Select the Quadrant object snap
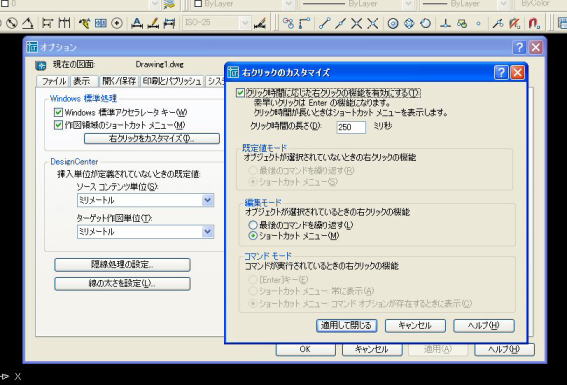This screenshot has width=567, height=385. [x=409, y=23]
